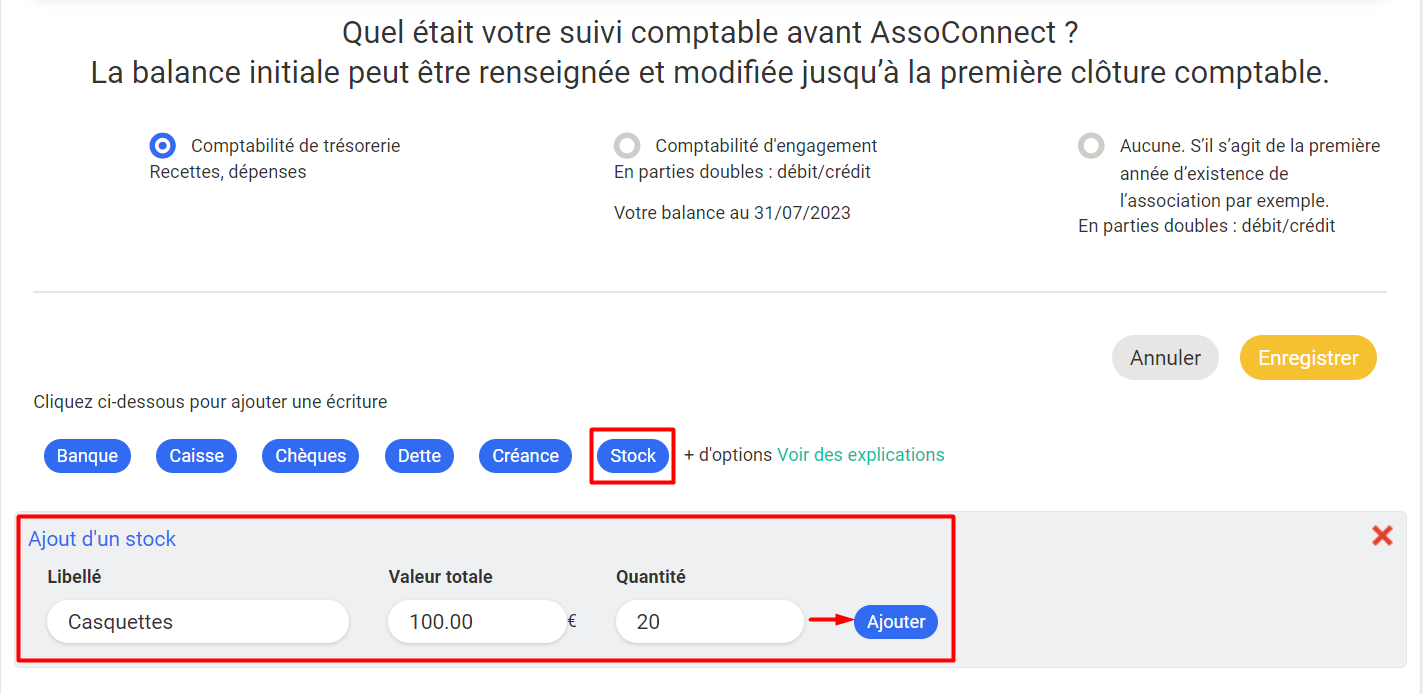Viewport: 1423px width, 694px height.
Task: Click the Stock entry pill
Action: click(x=633, y=456)
